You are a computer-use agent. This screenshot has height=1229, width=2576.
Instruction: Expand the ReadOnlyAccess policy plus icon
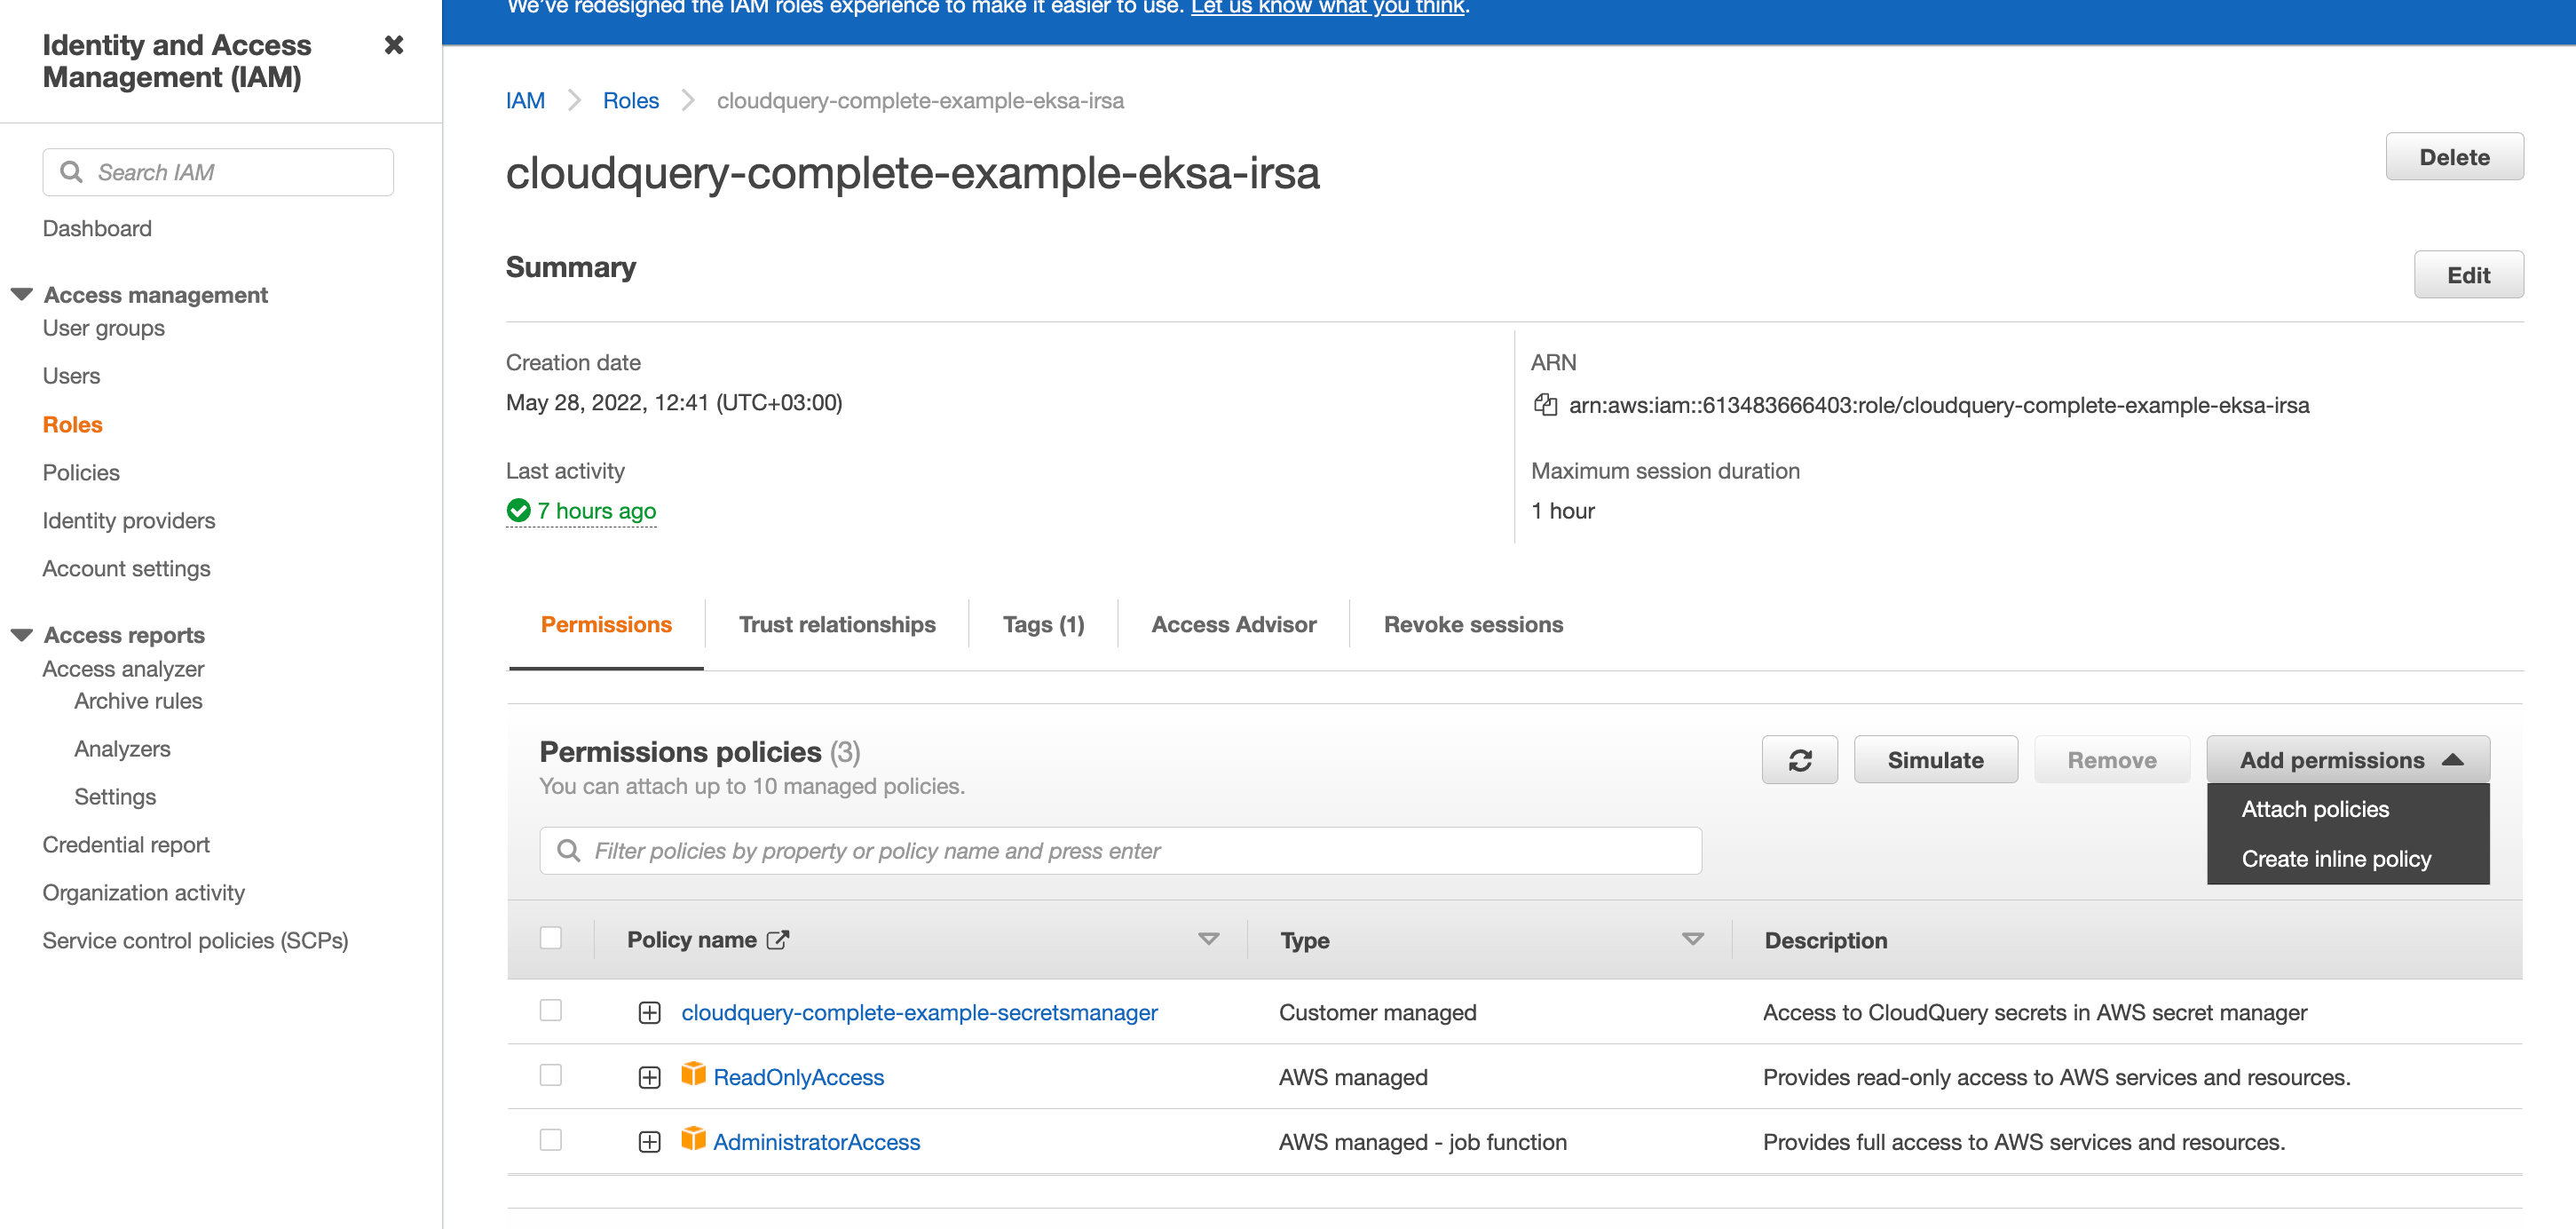pyautogui.click(x=649, y=1077)
